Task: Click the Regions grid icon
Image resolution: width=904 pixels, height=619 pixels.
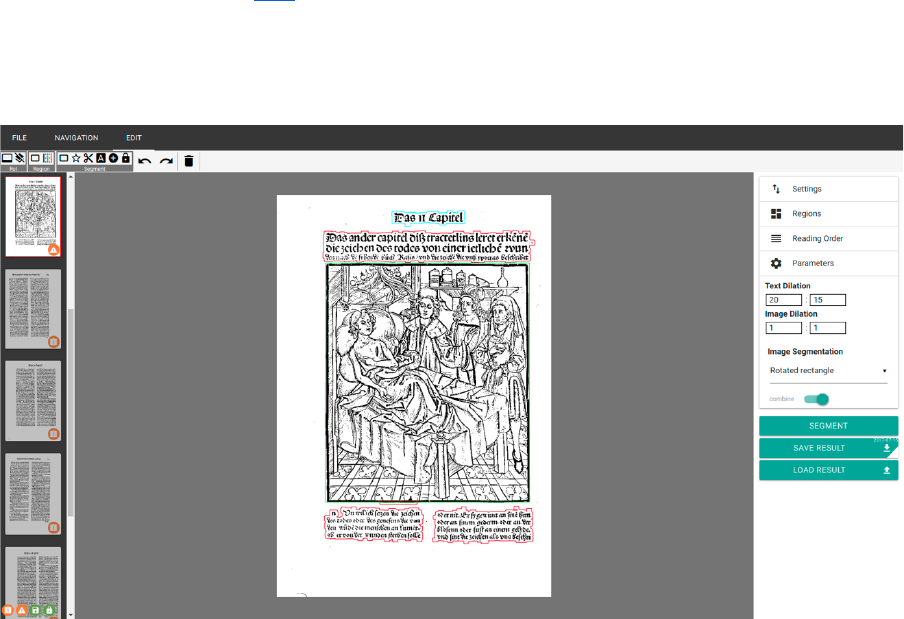Action: pyautogui.click(x=776, y=214)
